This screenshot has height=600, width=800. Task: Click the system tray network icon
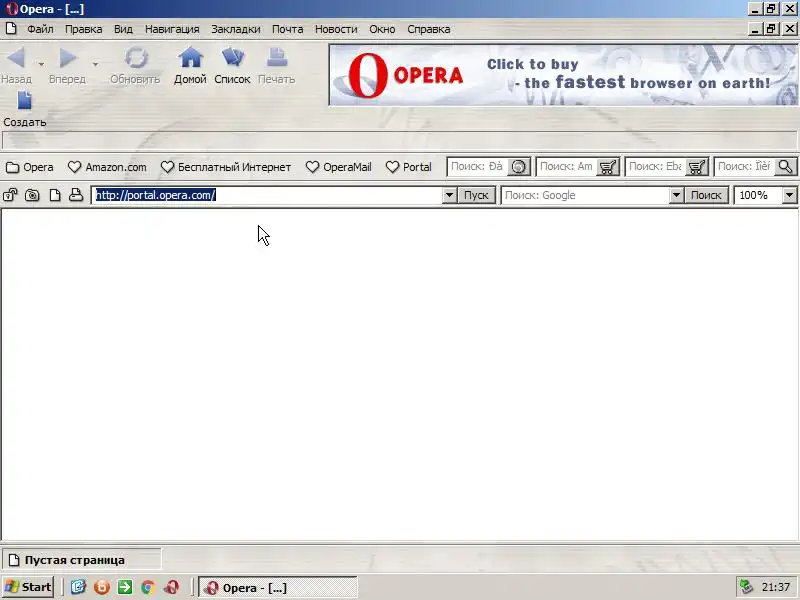coord(747,587)
